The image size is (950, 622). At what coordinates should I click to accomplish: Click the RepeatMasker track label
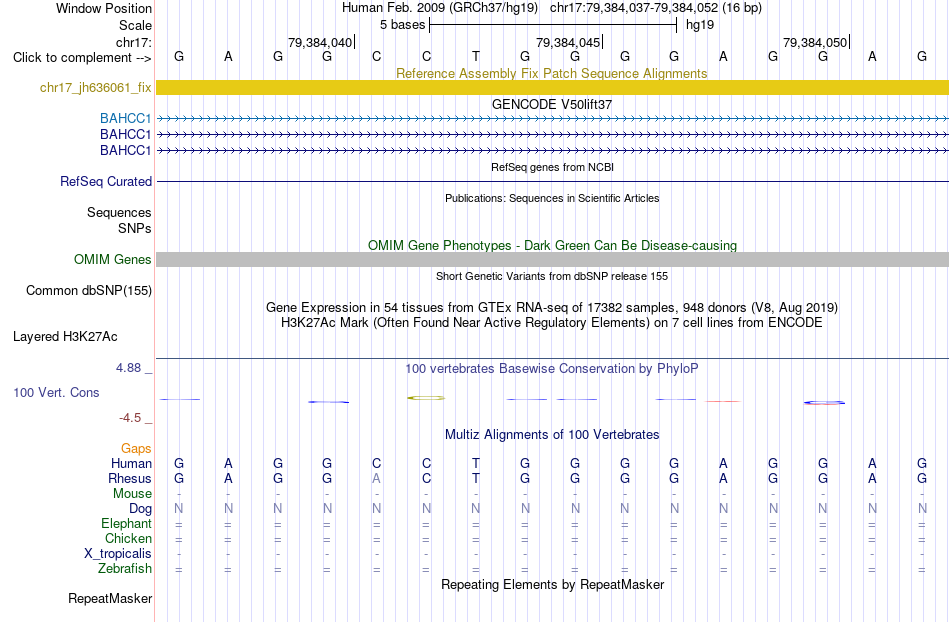[x=110, y=599]
